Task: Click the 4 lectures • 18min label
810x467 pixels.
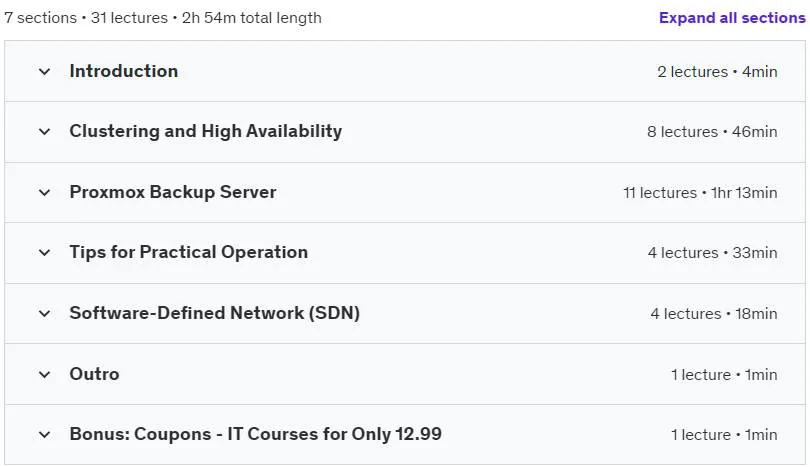Action: tap(714, 314)
